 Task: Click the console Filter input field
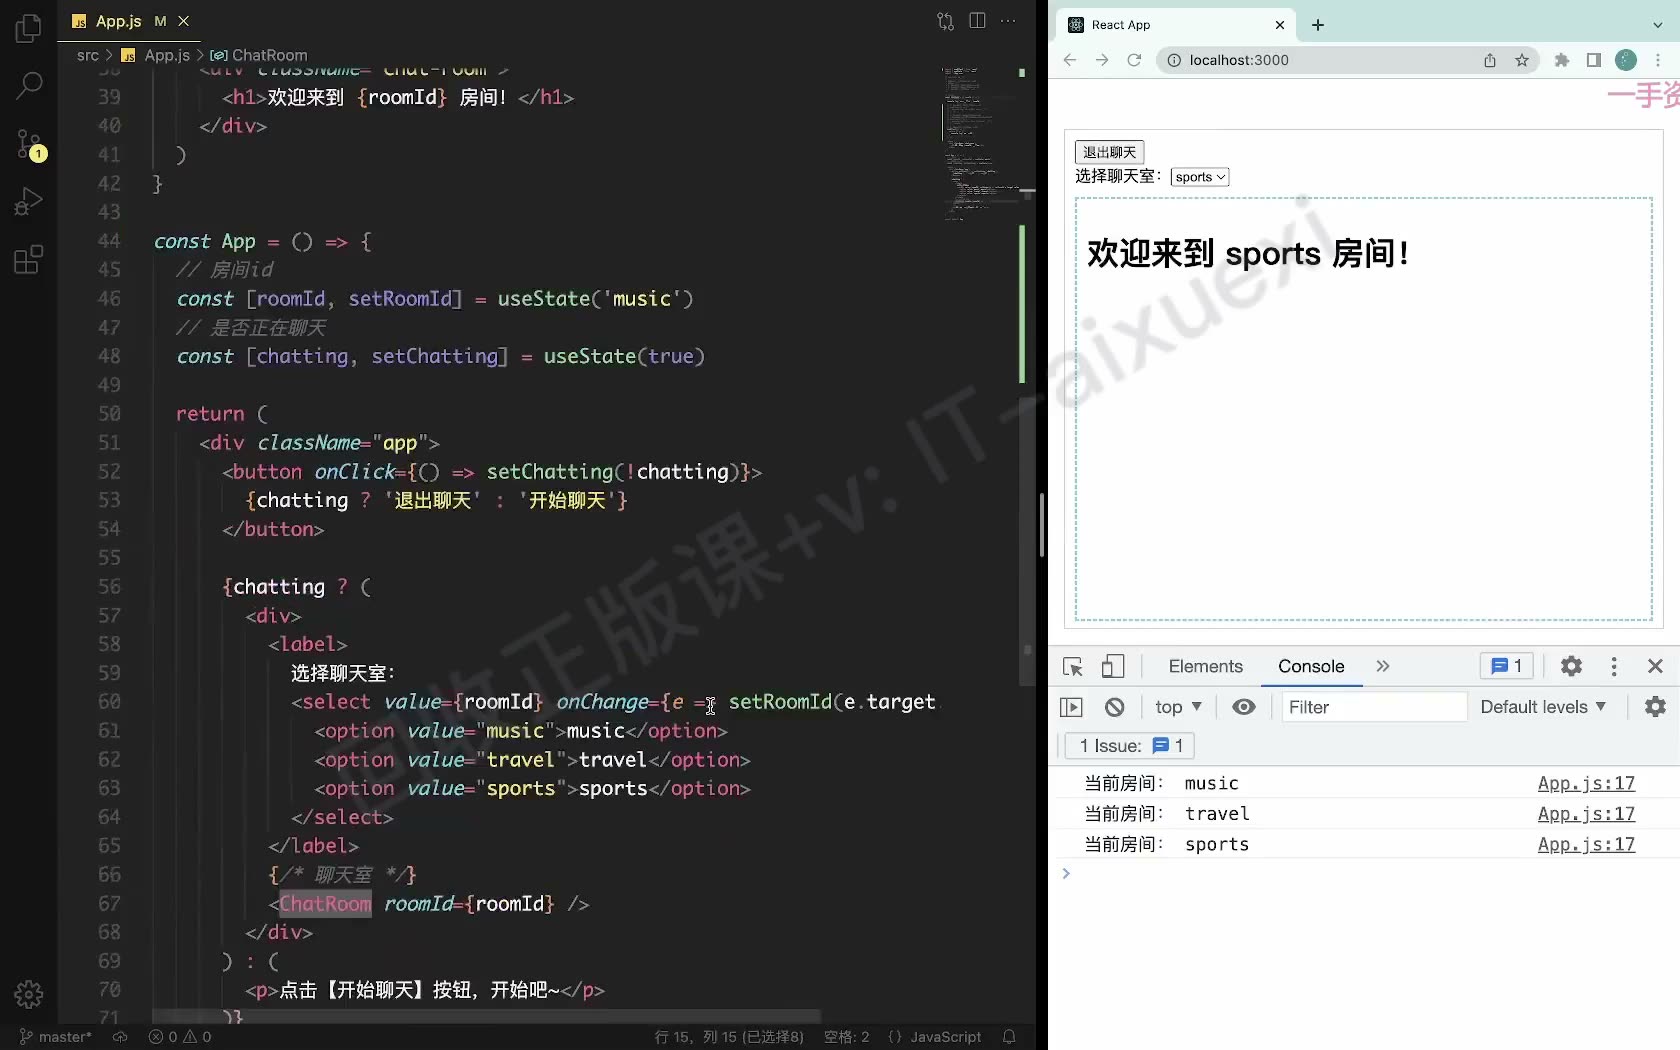(x=1373, y=707)
